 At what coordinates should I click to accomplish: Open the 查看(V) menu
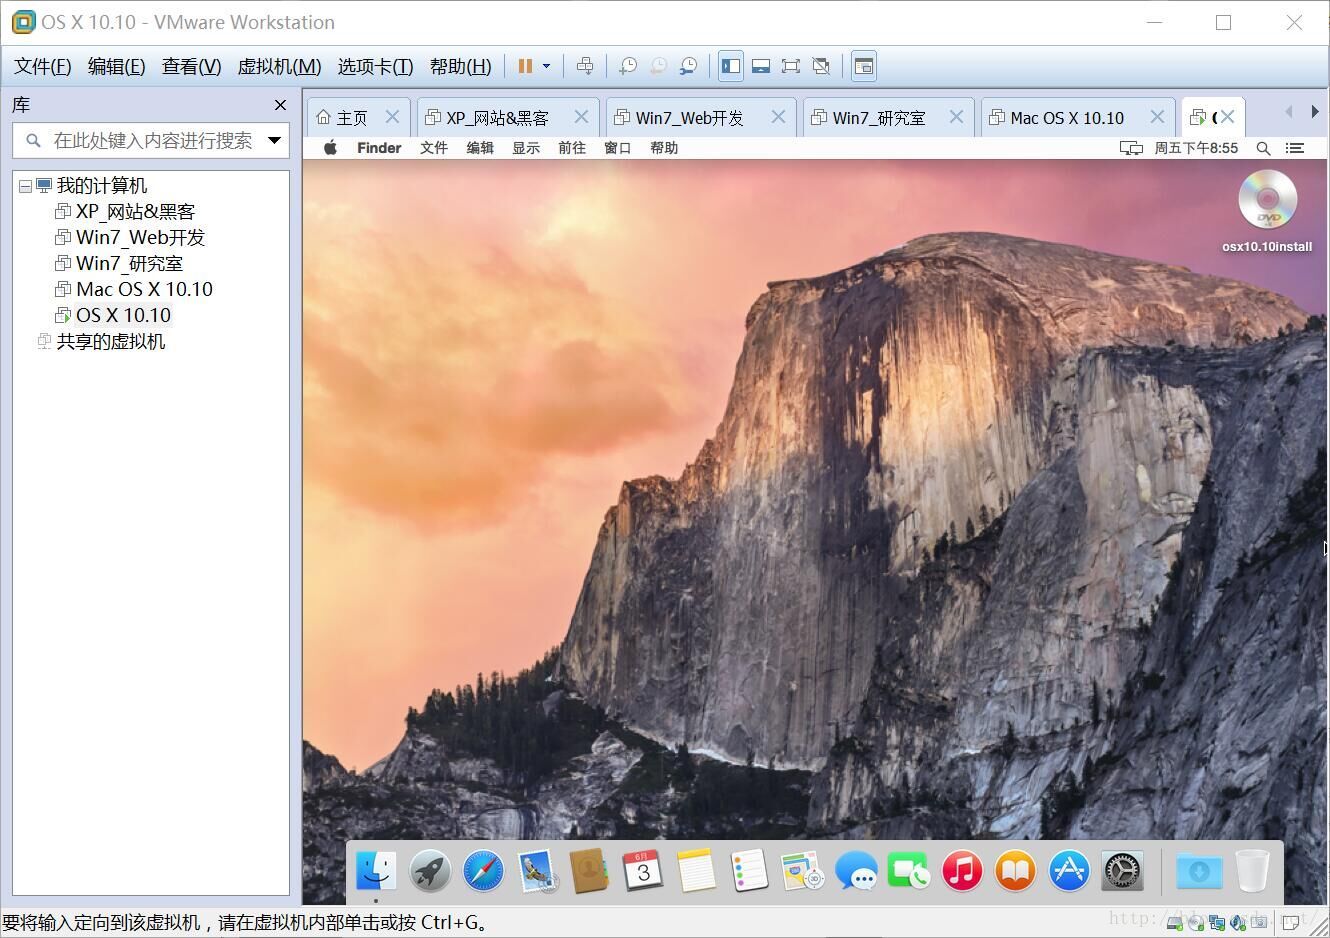191,66
